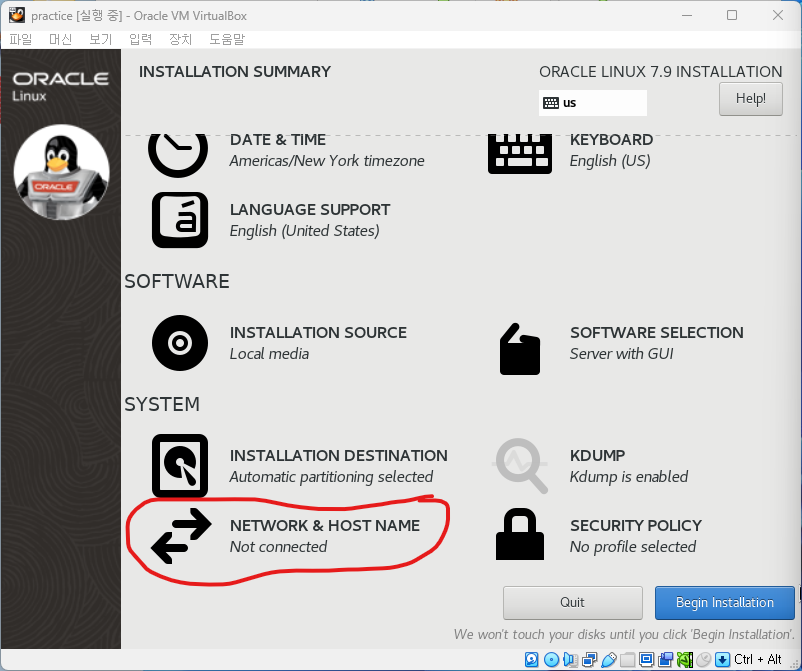Click the recording status bar icon
Image resolution: width=802 pixels, height=671 pixels.
click(x=665, y=659)
